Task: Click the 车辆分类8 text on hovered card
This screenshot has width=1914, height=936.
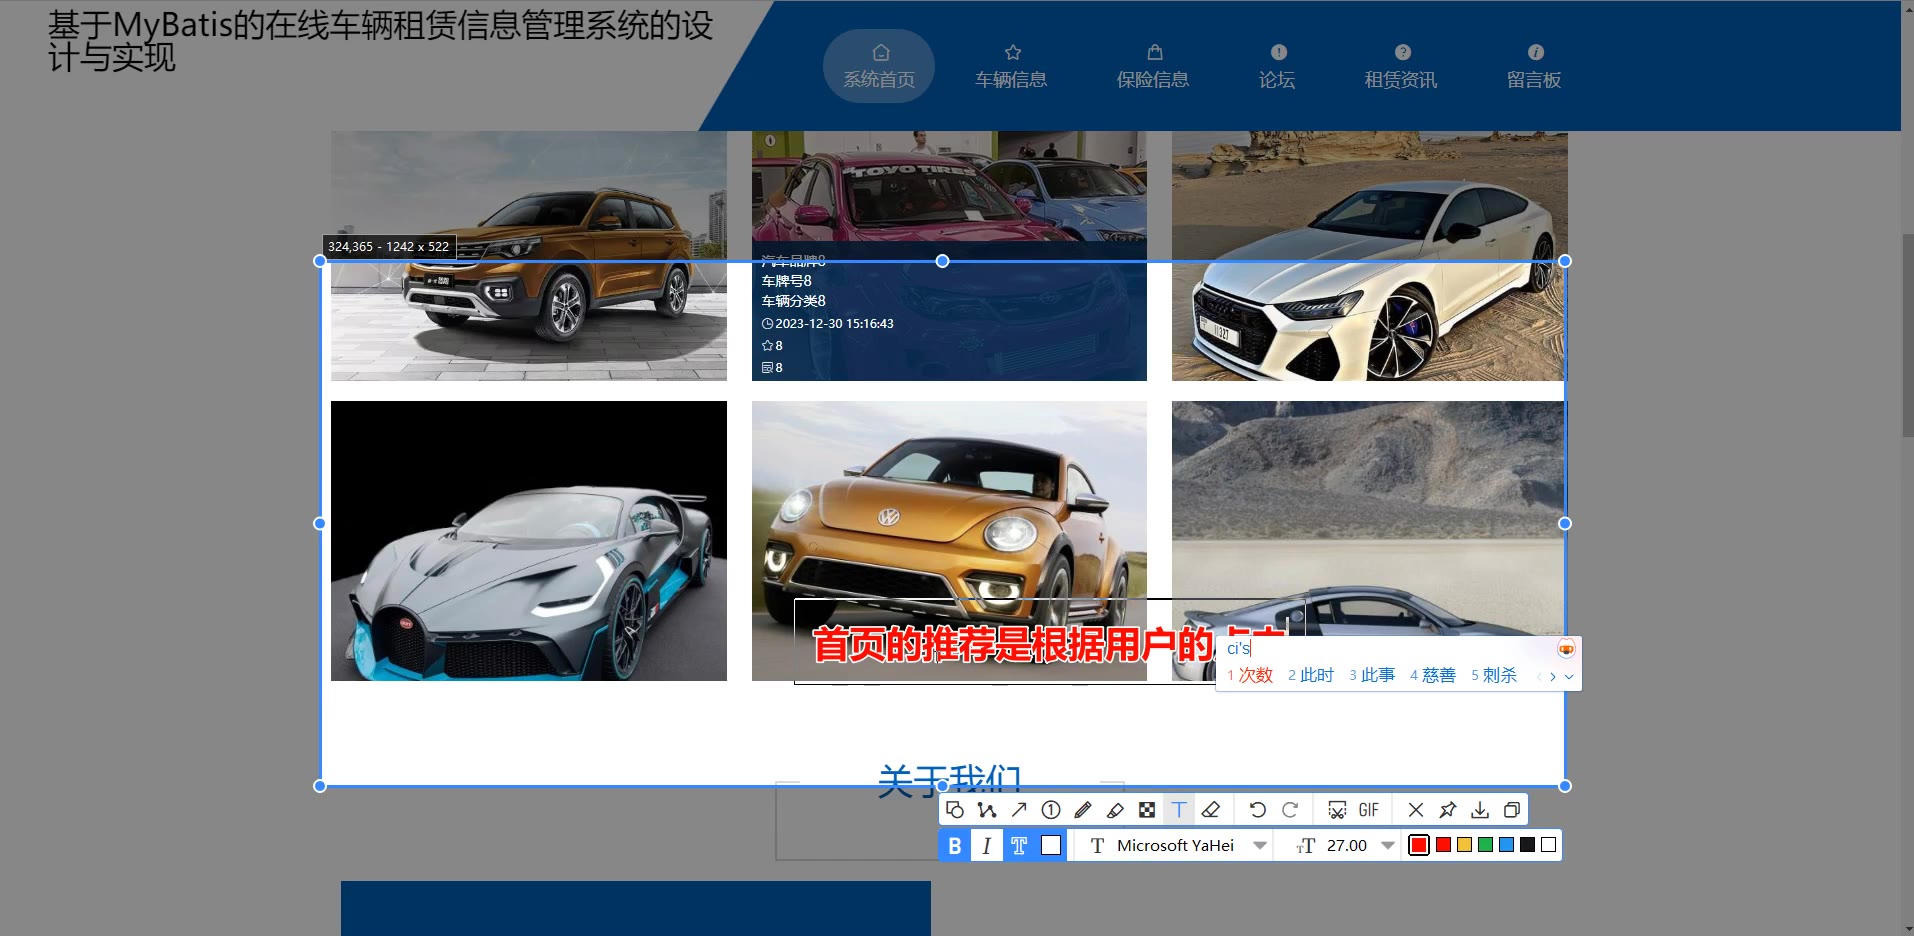Action: [x=794, y=301]
